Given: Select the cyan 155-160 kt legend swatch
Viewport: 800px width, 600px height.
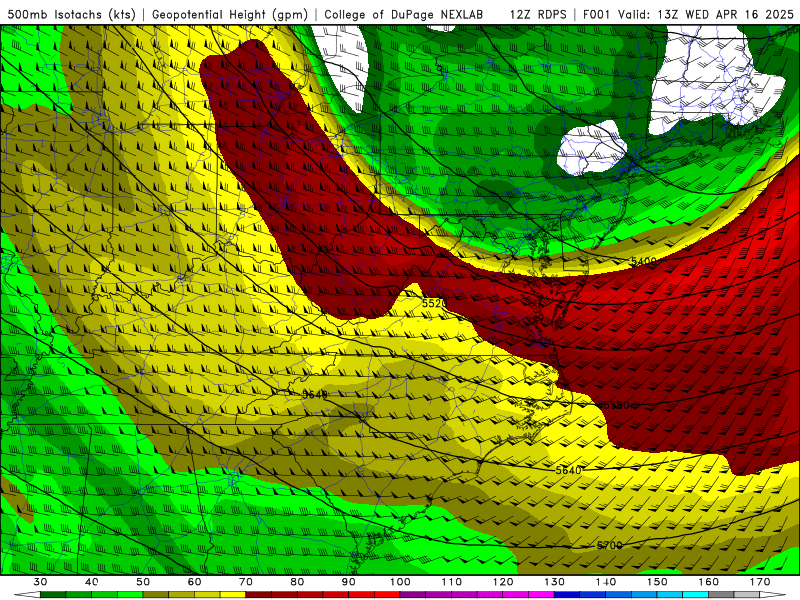Looking at the screenshot, I should (x=696, y=595).
